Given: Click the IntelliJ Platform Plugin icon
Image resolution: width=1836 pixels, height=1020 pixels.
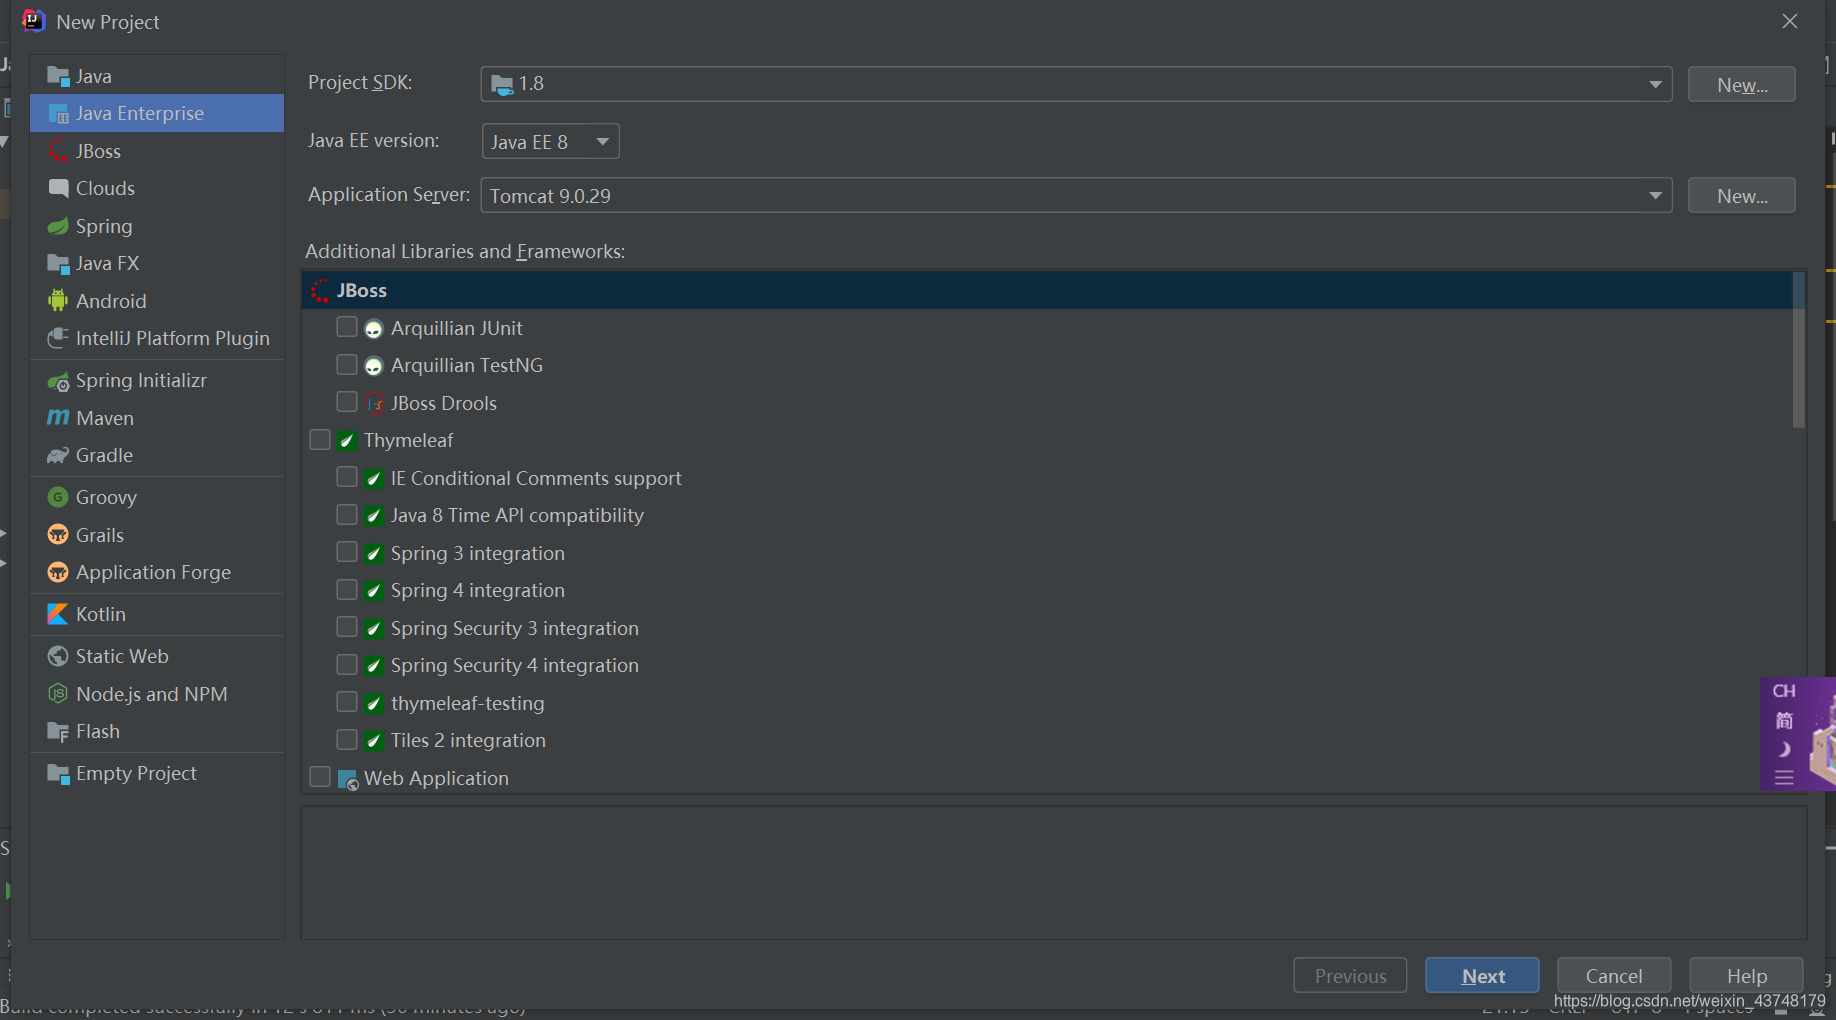Looking at the screenshot, I should pyautogui.click(x=58, y=338).
